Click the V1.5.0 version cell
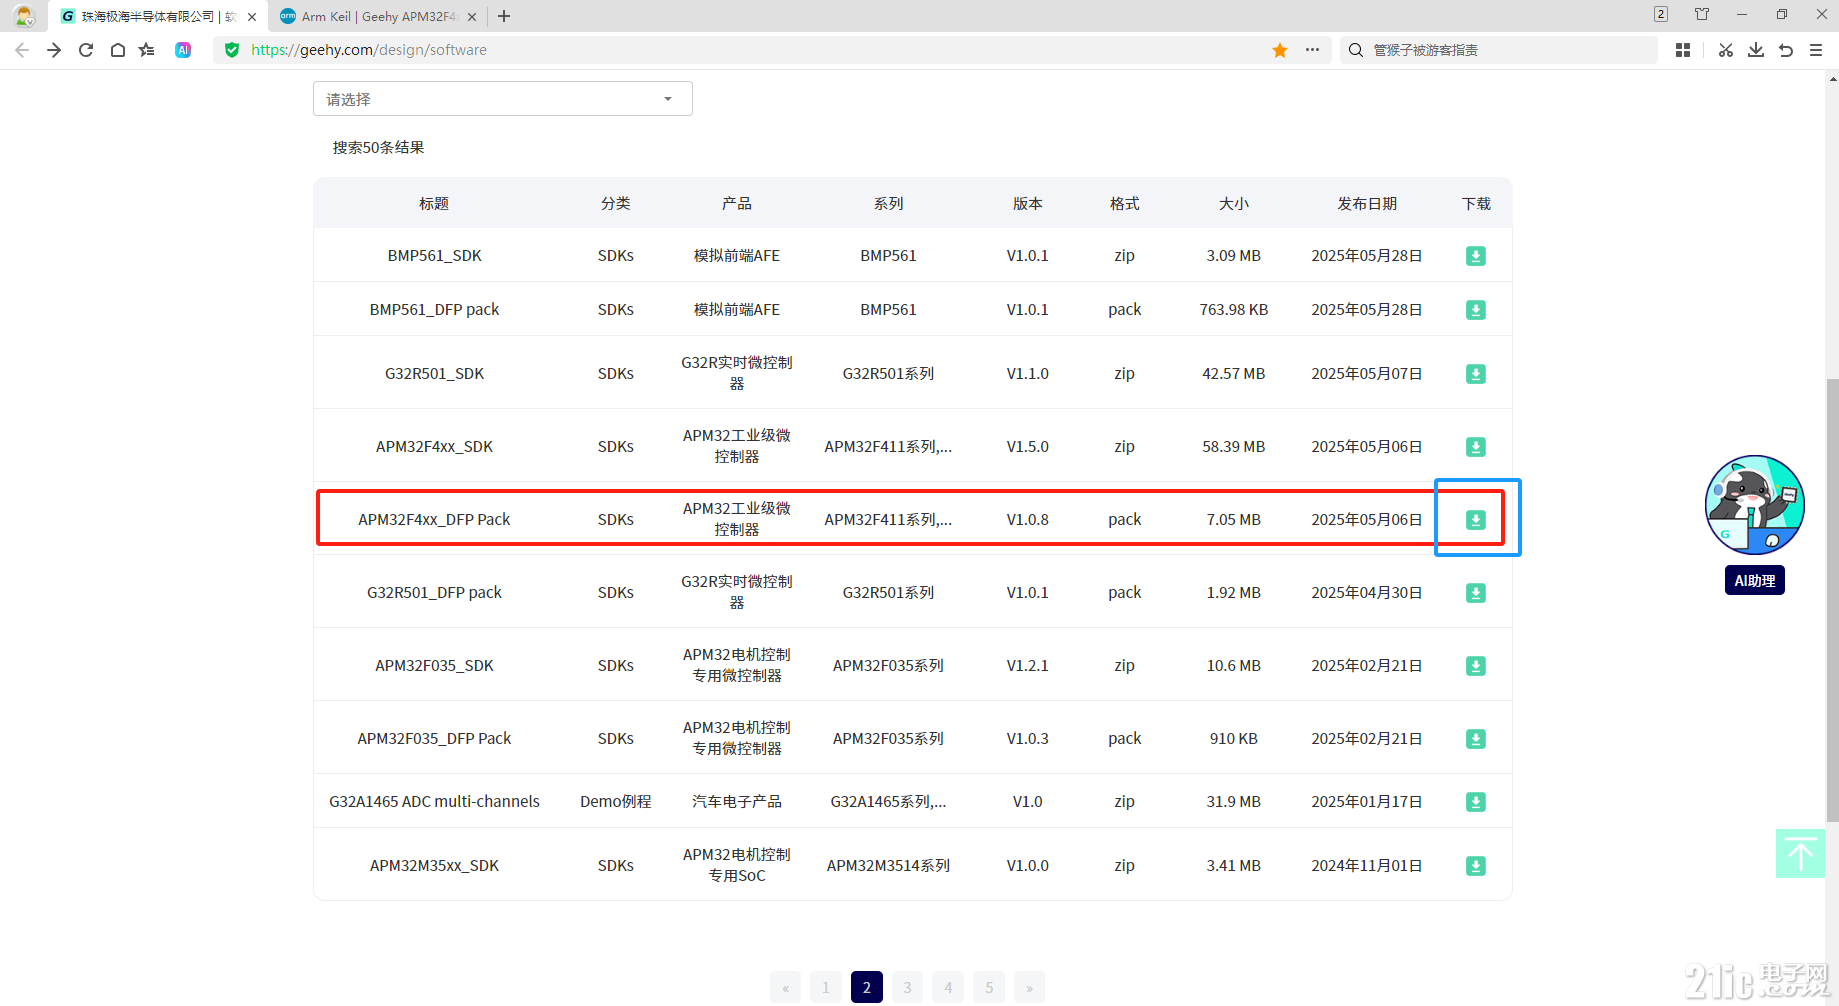1839x1006 pixels. coord(1028,446)
